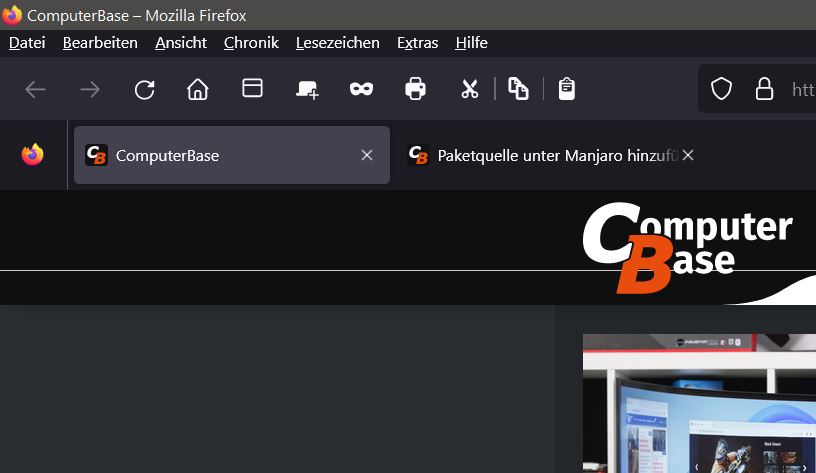Copy selection with the copy icon
The height and width of the screenshot is (473, 816).
pos(518,88)
